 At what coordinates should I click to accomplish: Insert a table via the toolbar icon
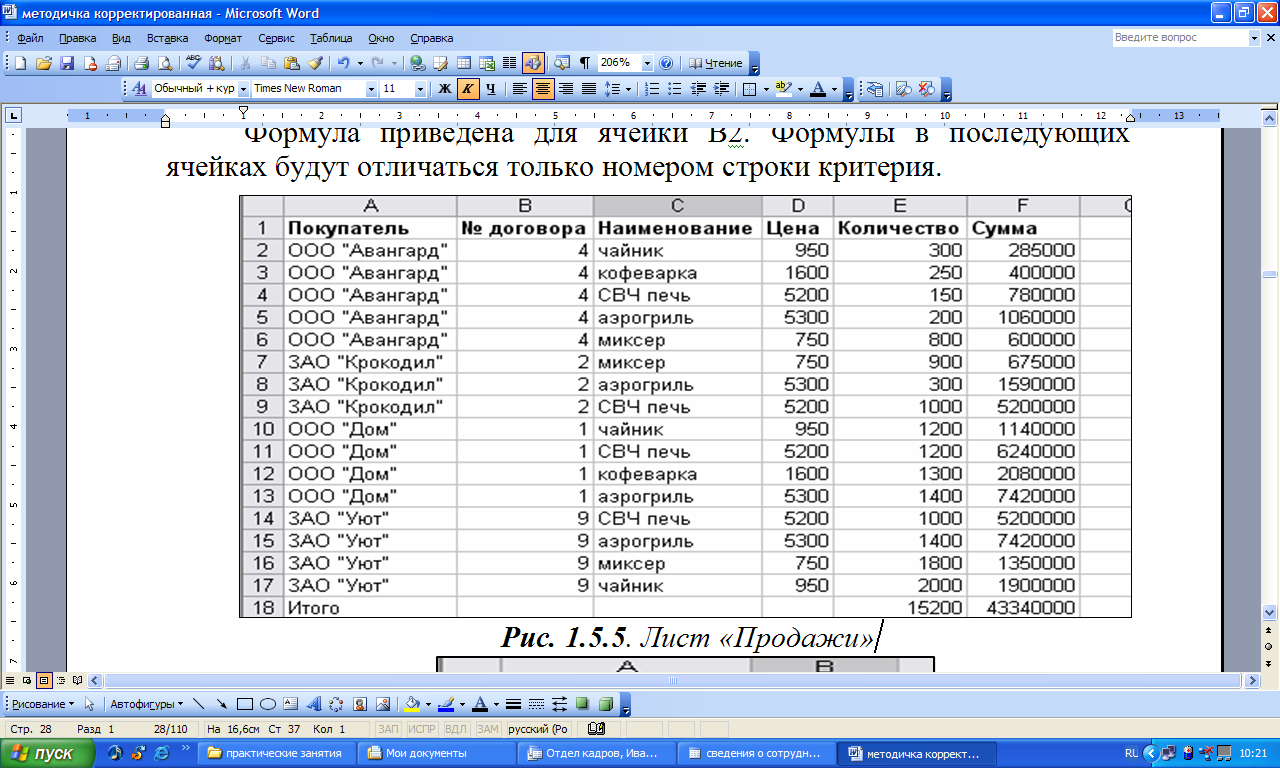click(x=464, y=63)
